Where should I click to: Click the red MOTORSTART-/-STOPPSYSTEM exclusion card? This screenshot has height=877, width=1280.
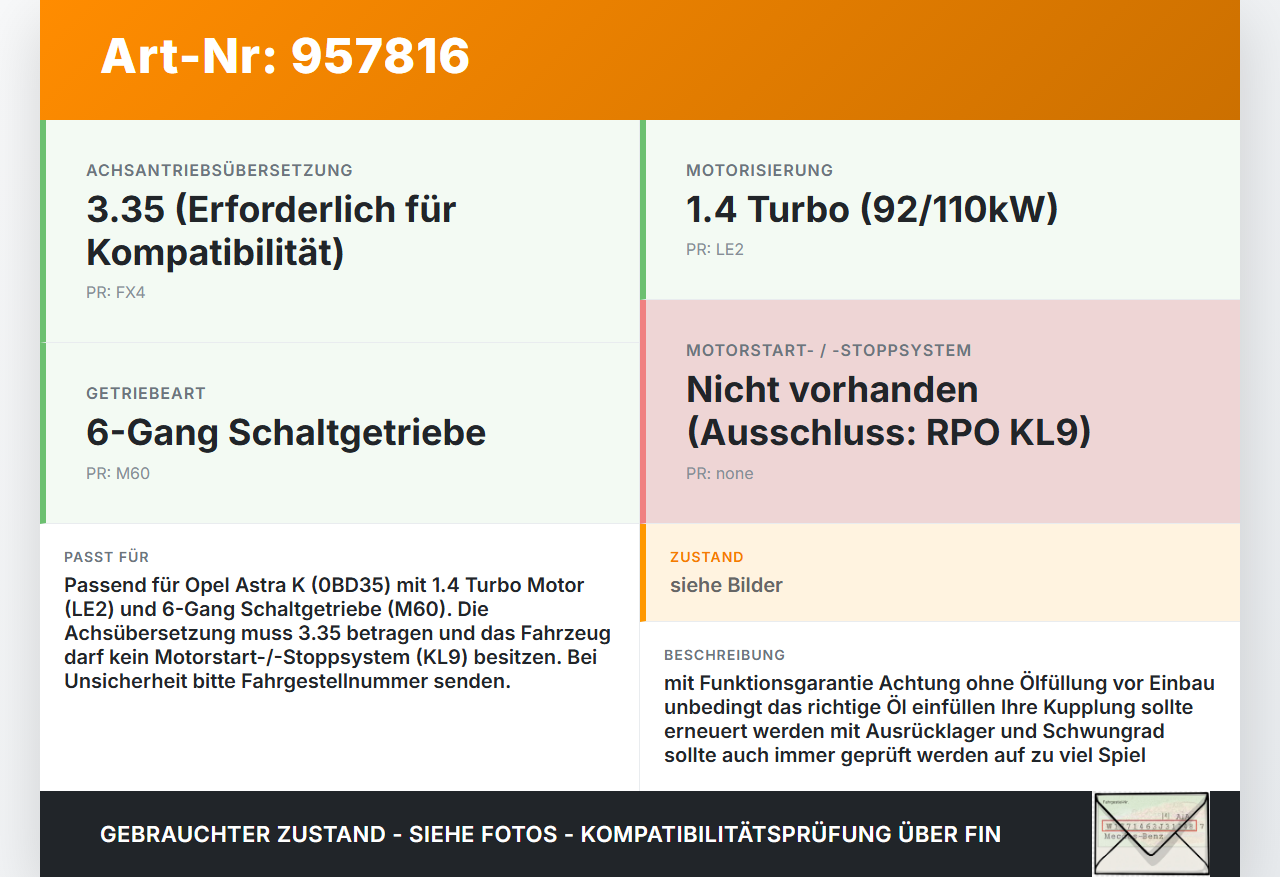[x=940, y=410]
